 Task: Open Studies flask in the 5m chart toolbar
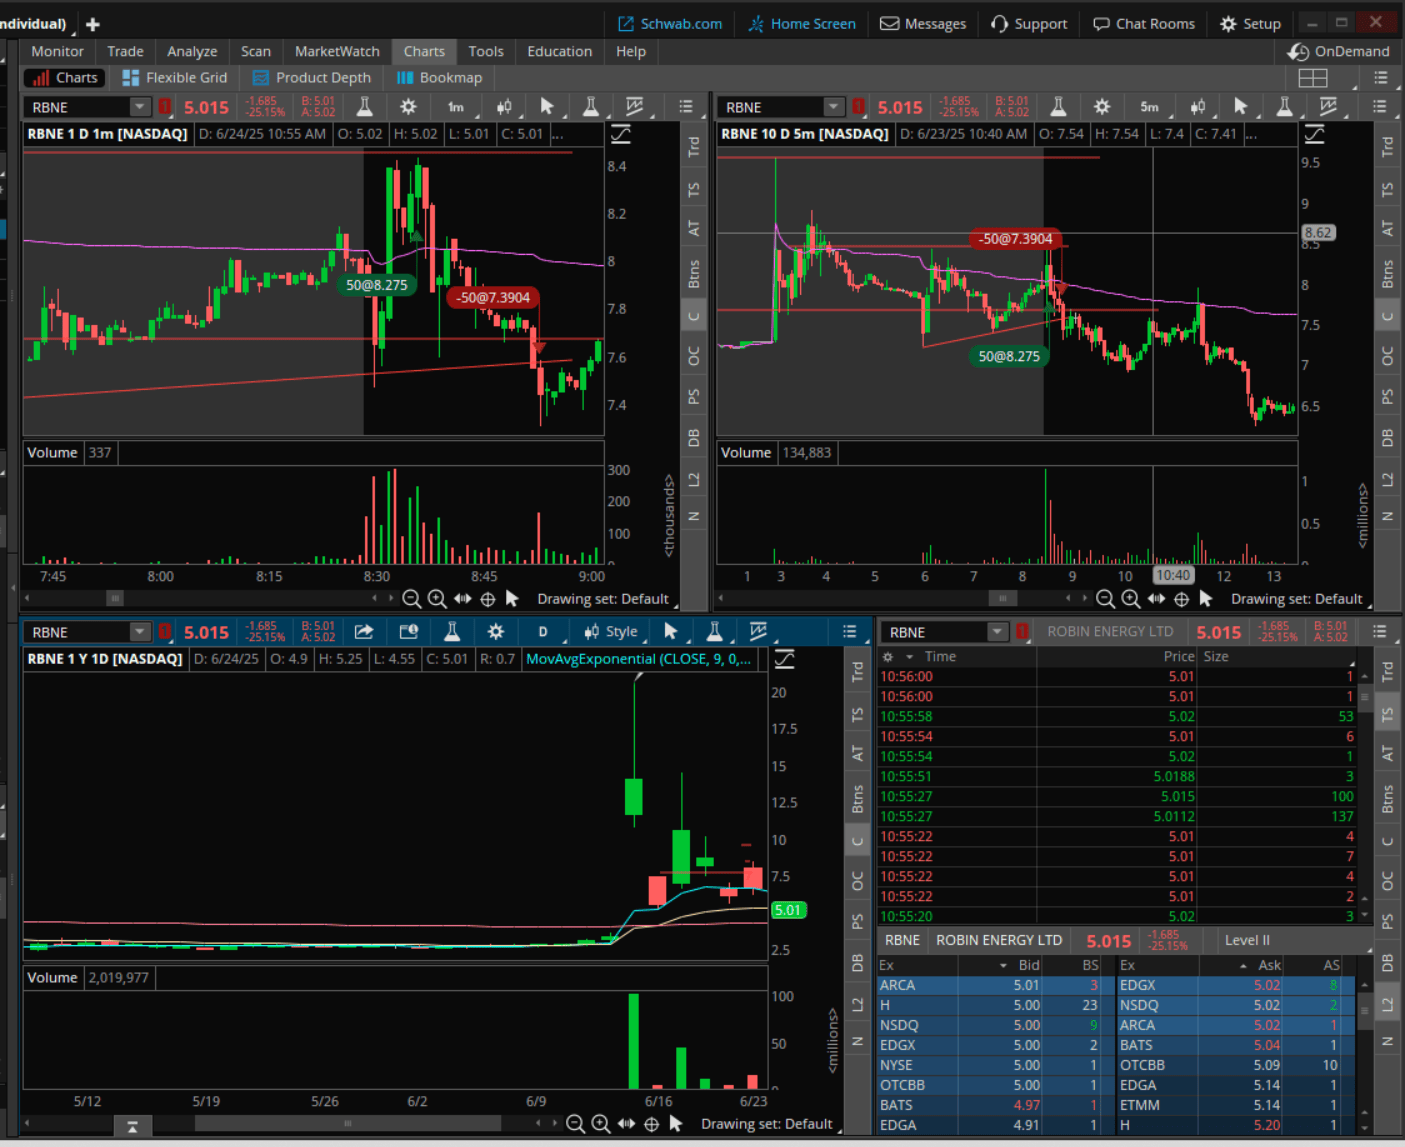(1058, 107)
